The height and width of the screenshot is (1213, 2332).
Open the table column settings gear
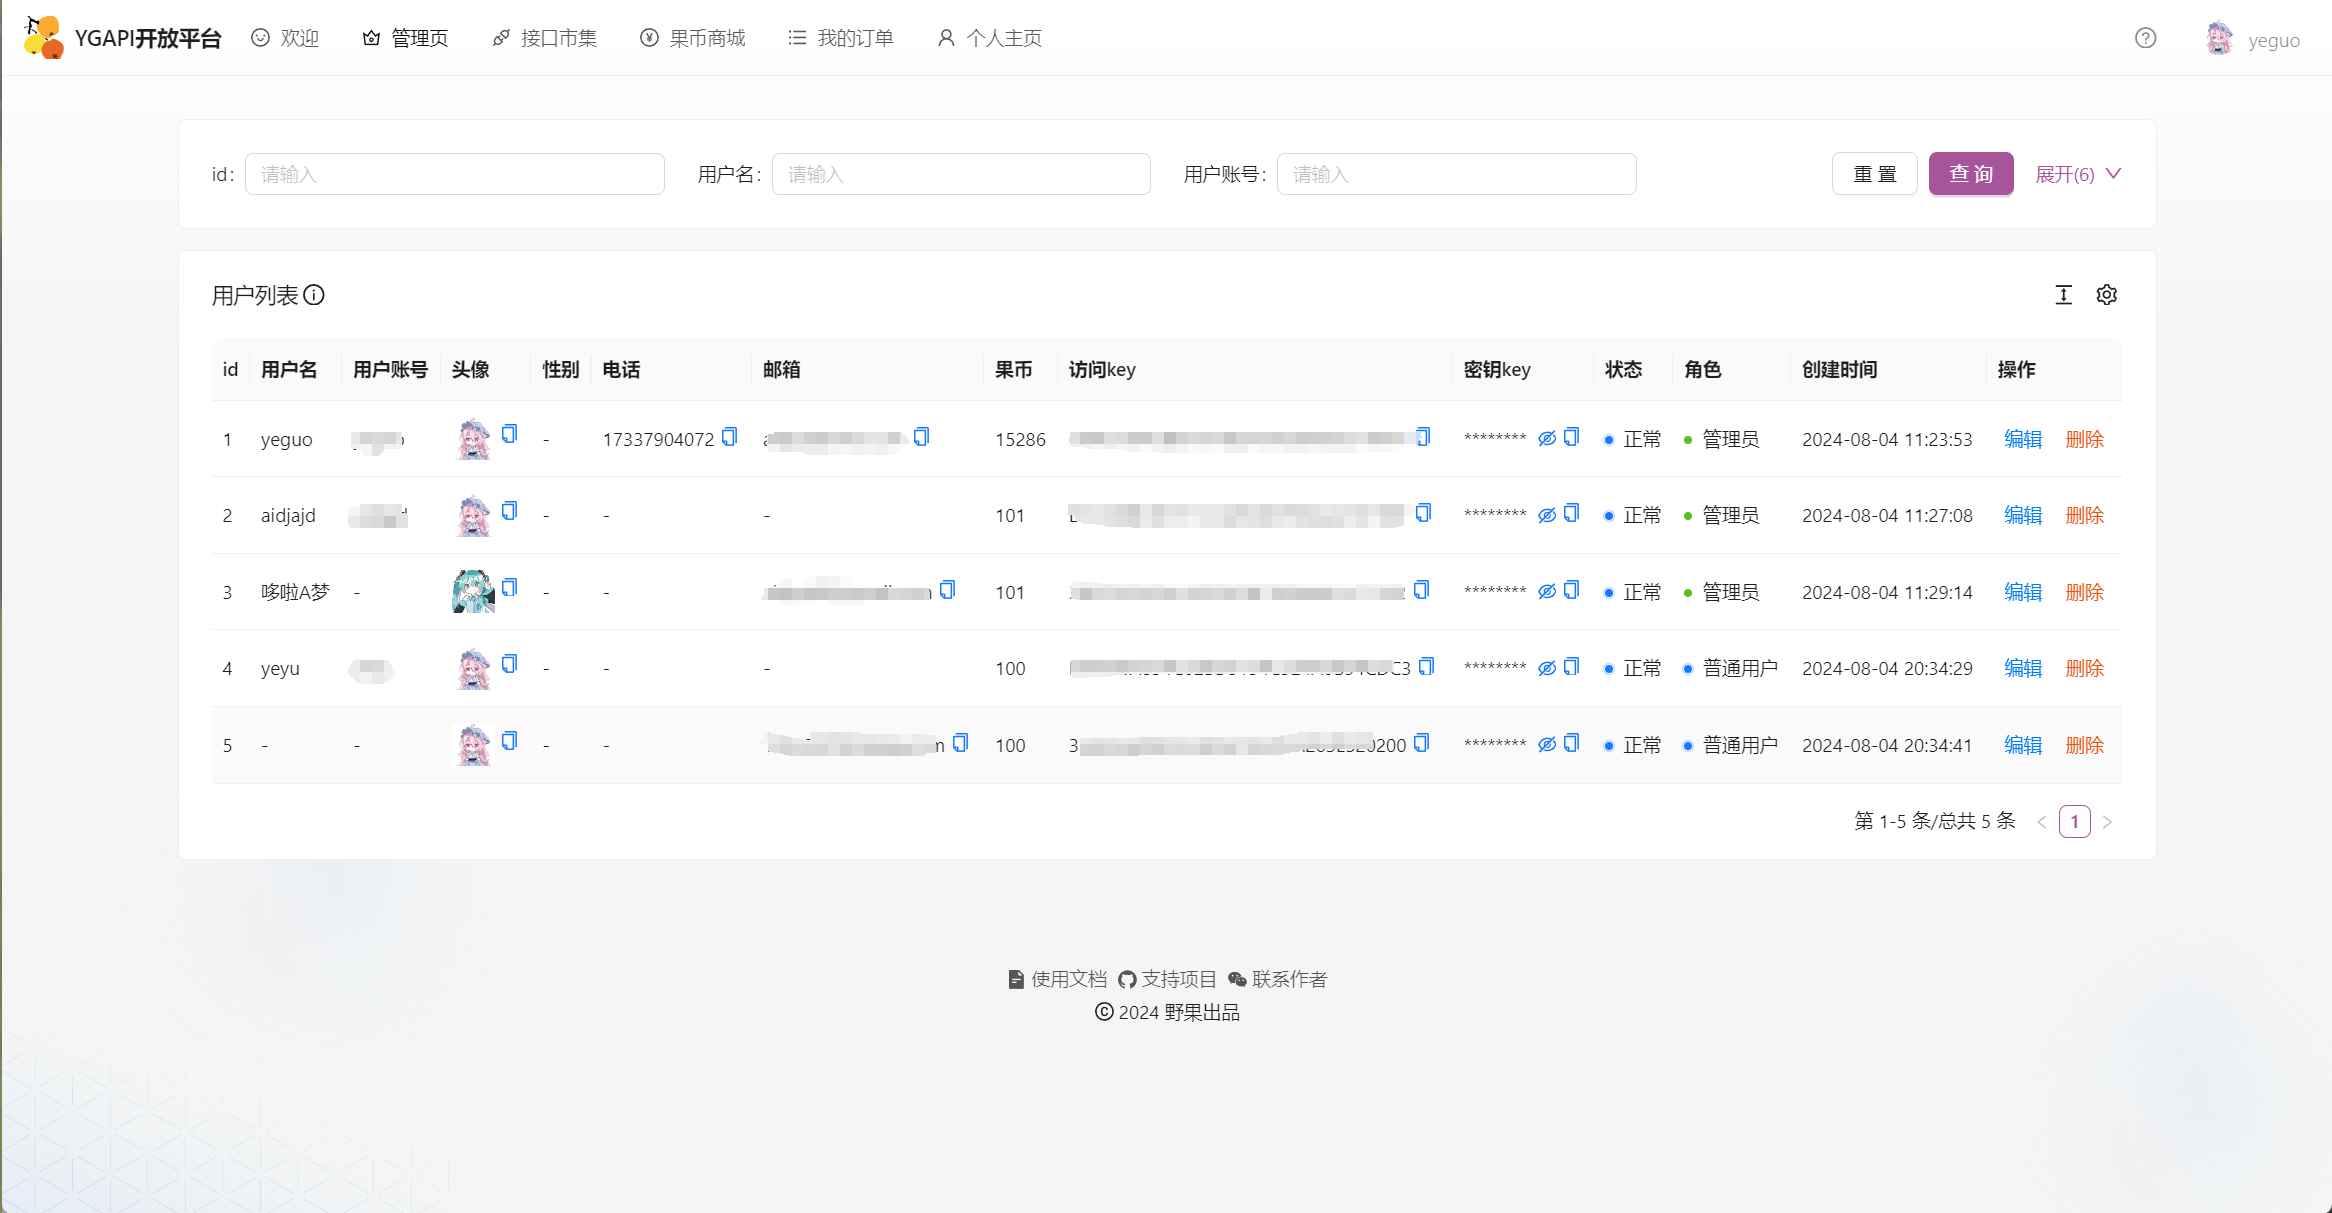pos(2107,295)
